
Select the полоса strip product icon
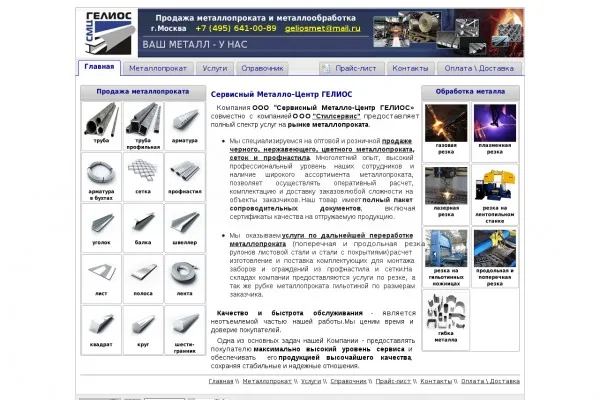pyautogui.click(x=143, y=273)
